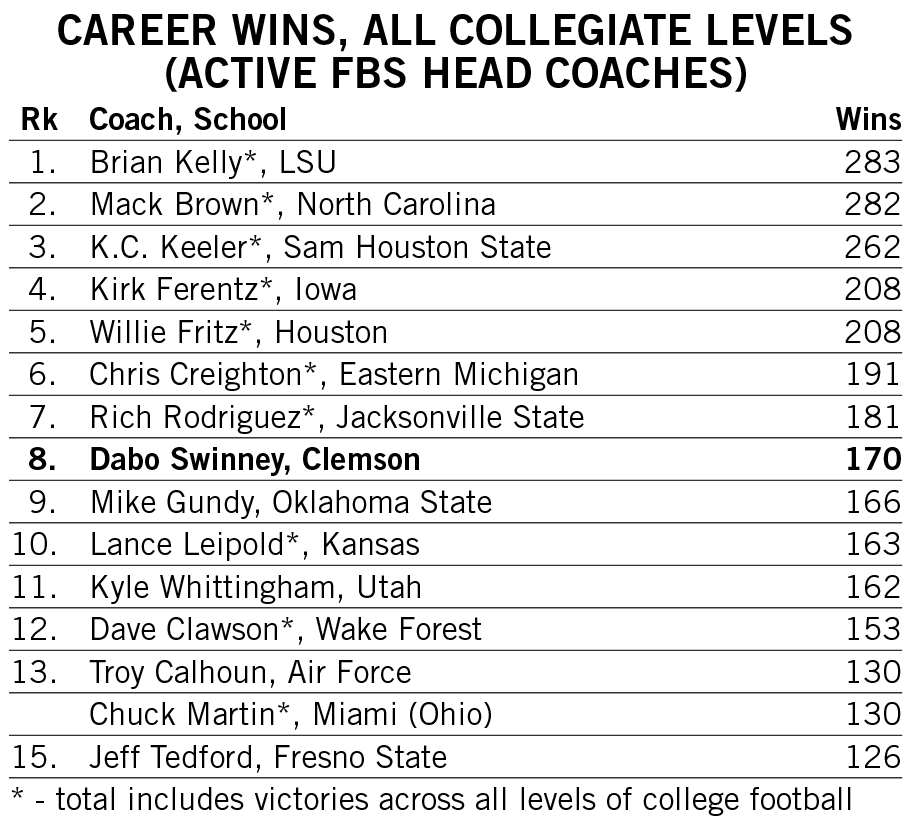Click Mike Gundy, Oklahoma State entry
The width and height of the screenshot is (920, 822).
click(455, 502)
